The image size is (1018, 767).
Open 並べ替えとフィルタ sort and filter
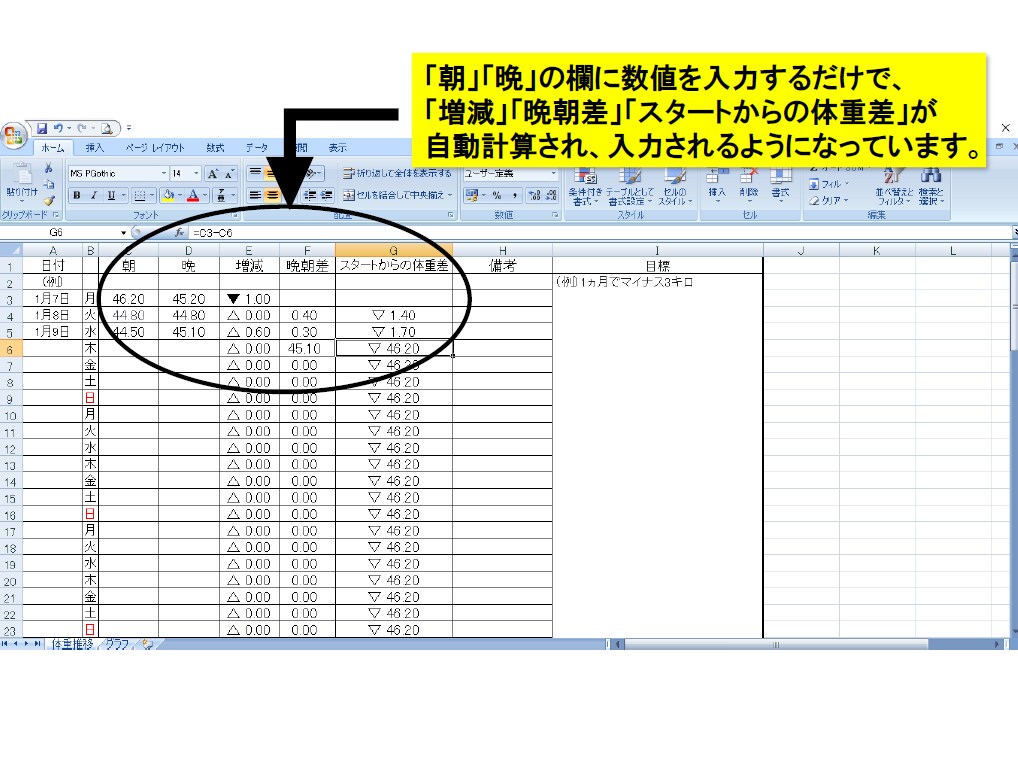tap(894, 186)
